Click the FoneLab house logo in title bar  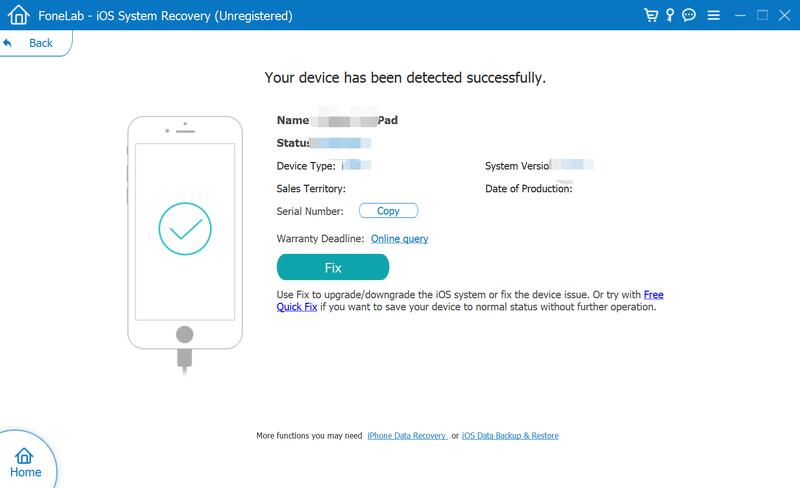point(17,15)
